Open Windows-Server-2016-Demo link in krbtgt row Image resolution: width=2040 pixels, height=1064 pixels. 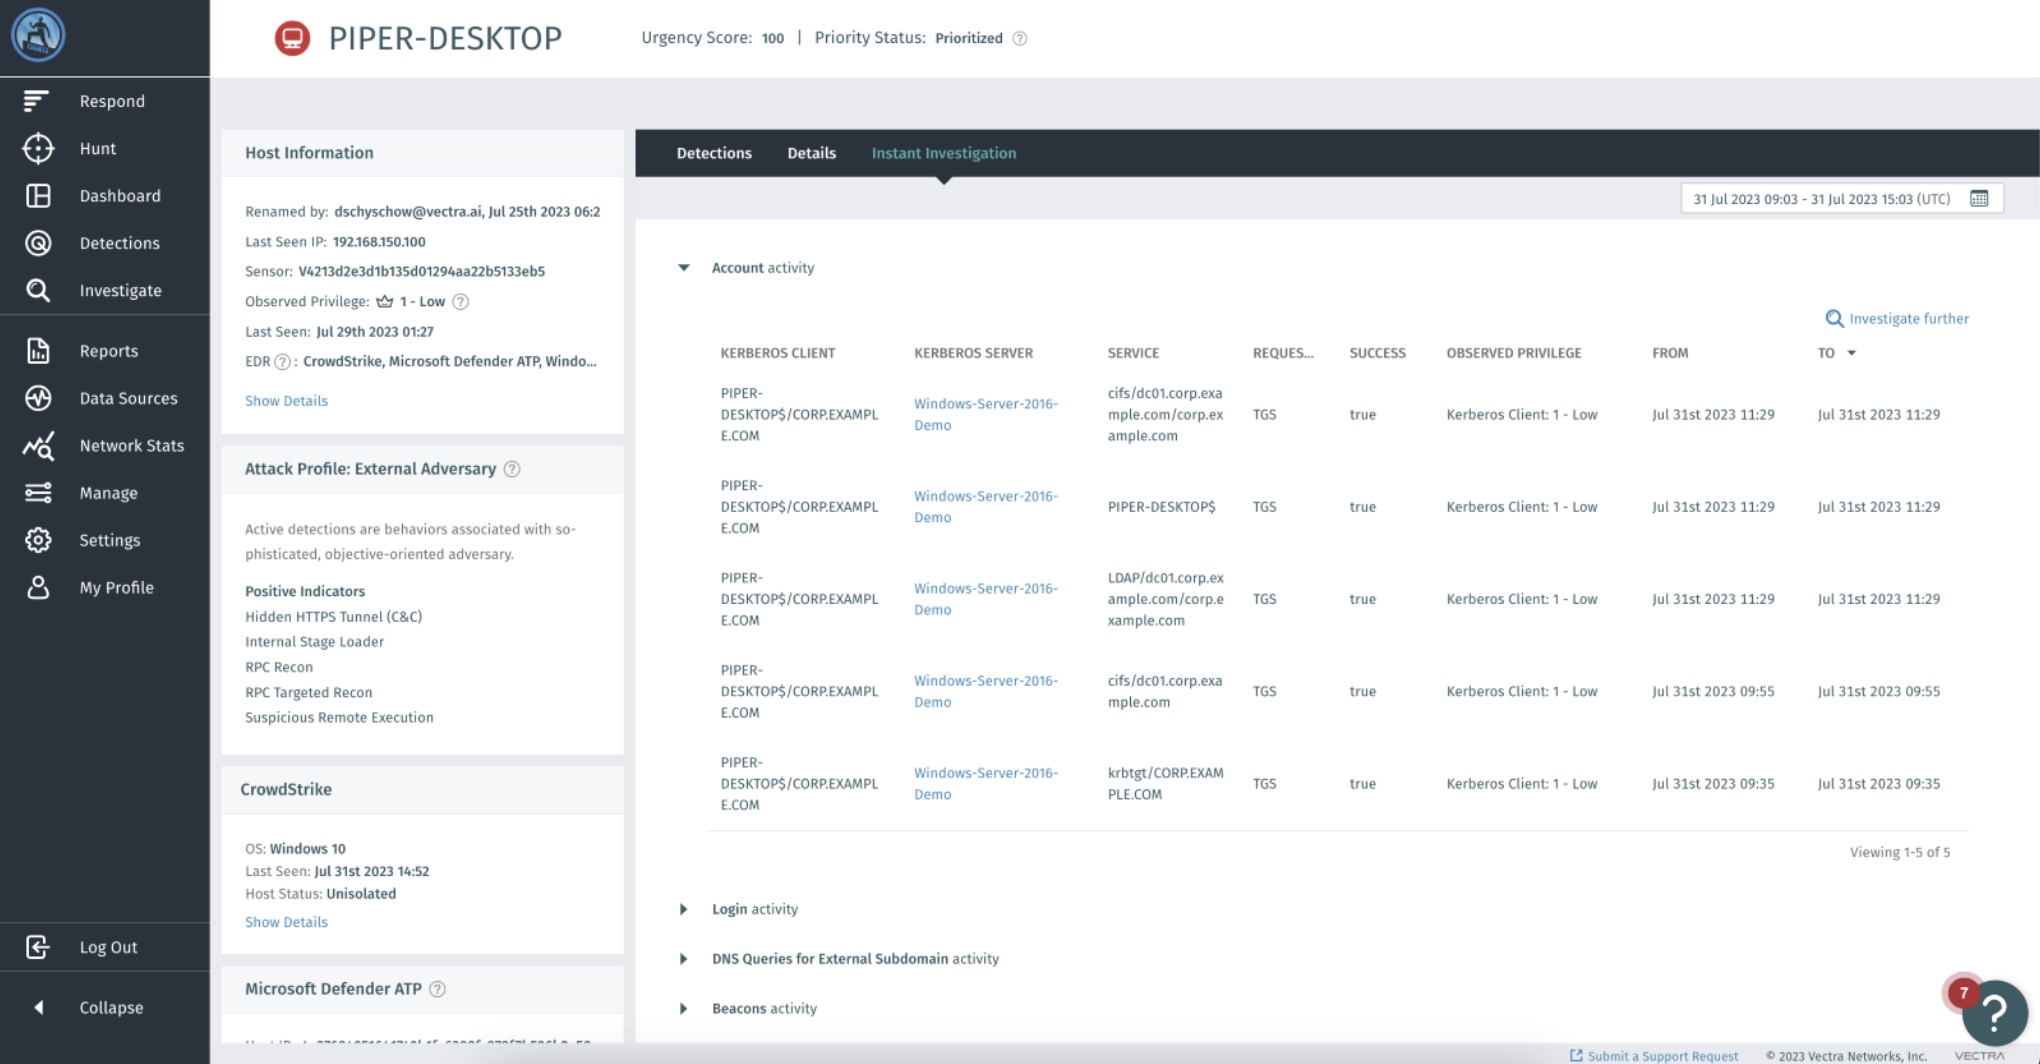pyautogui.click(x=985, y=783)
